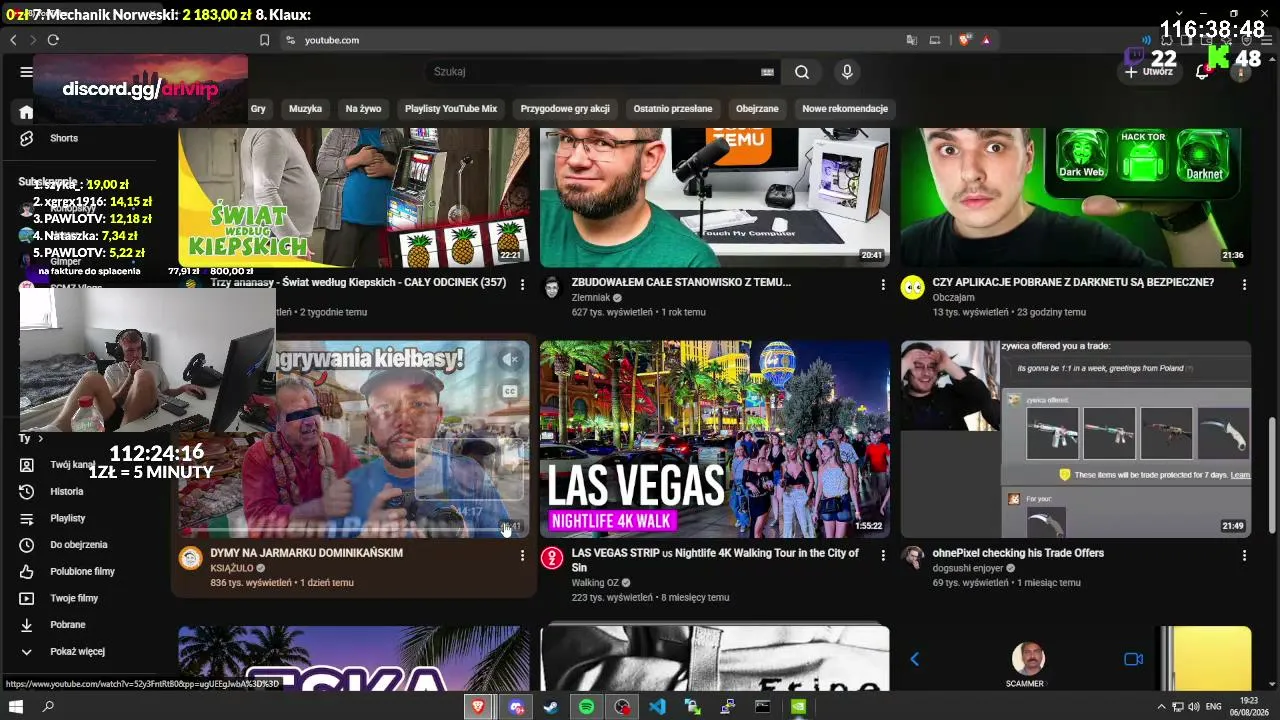Open the Windows Start menu
The height and width of the screenshot is (720, 1280).
click(15, 707)
